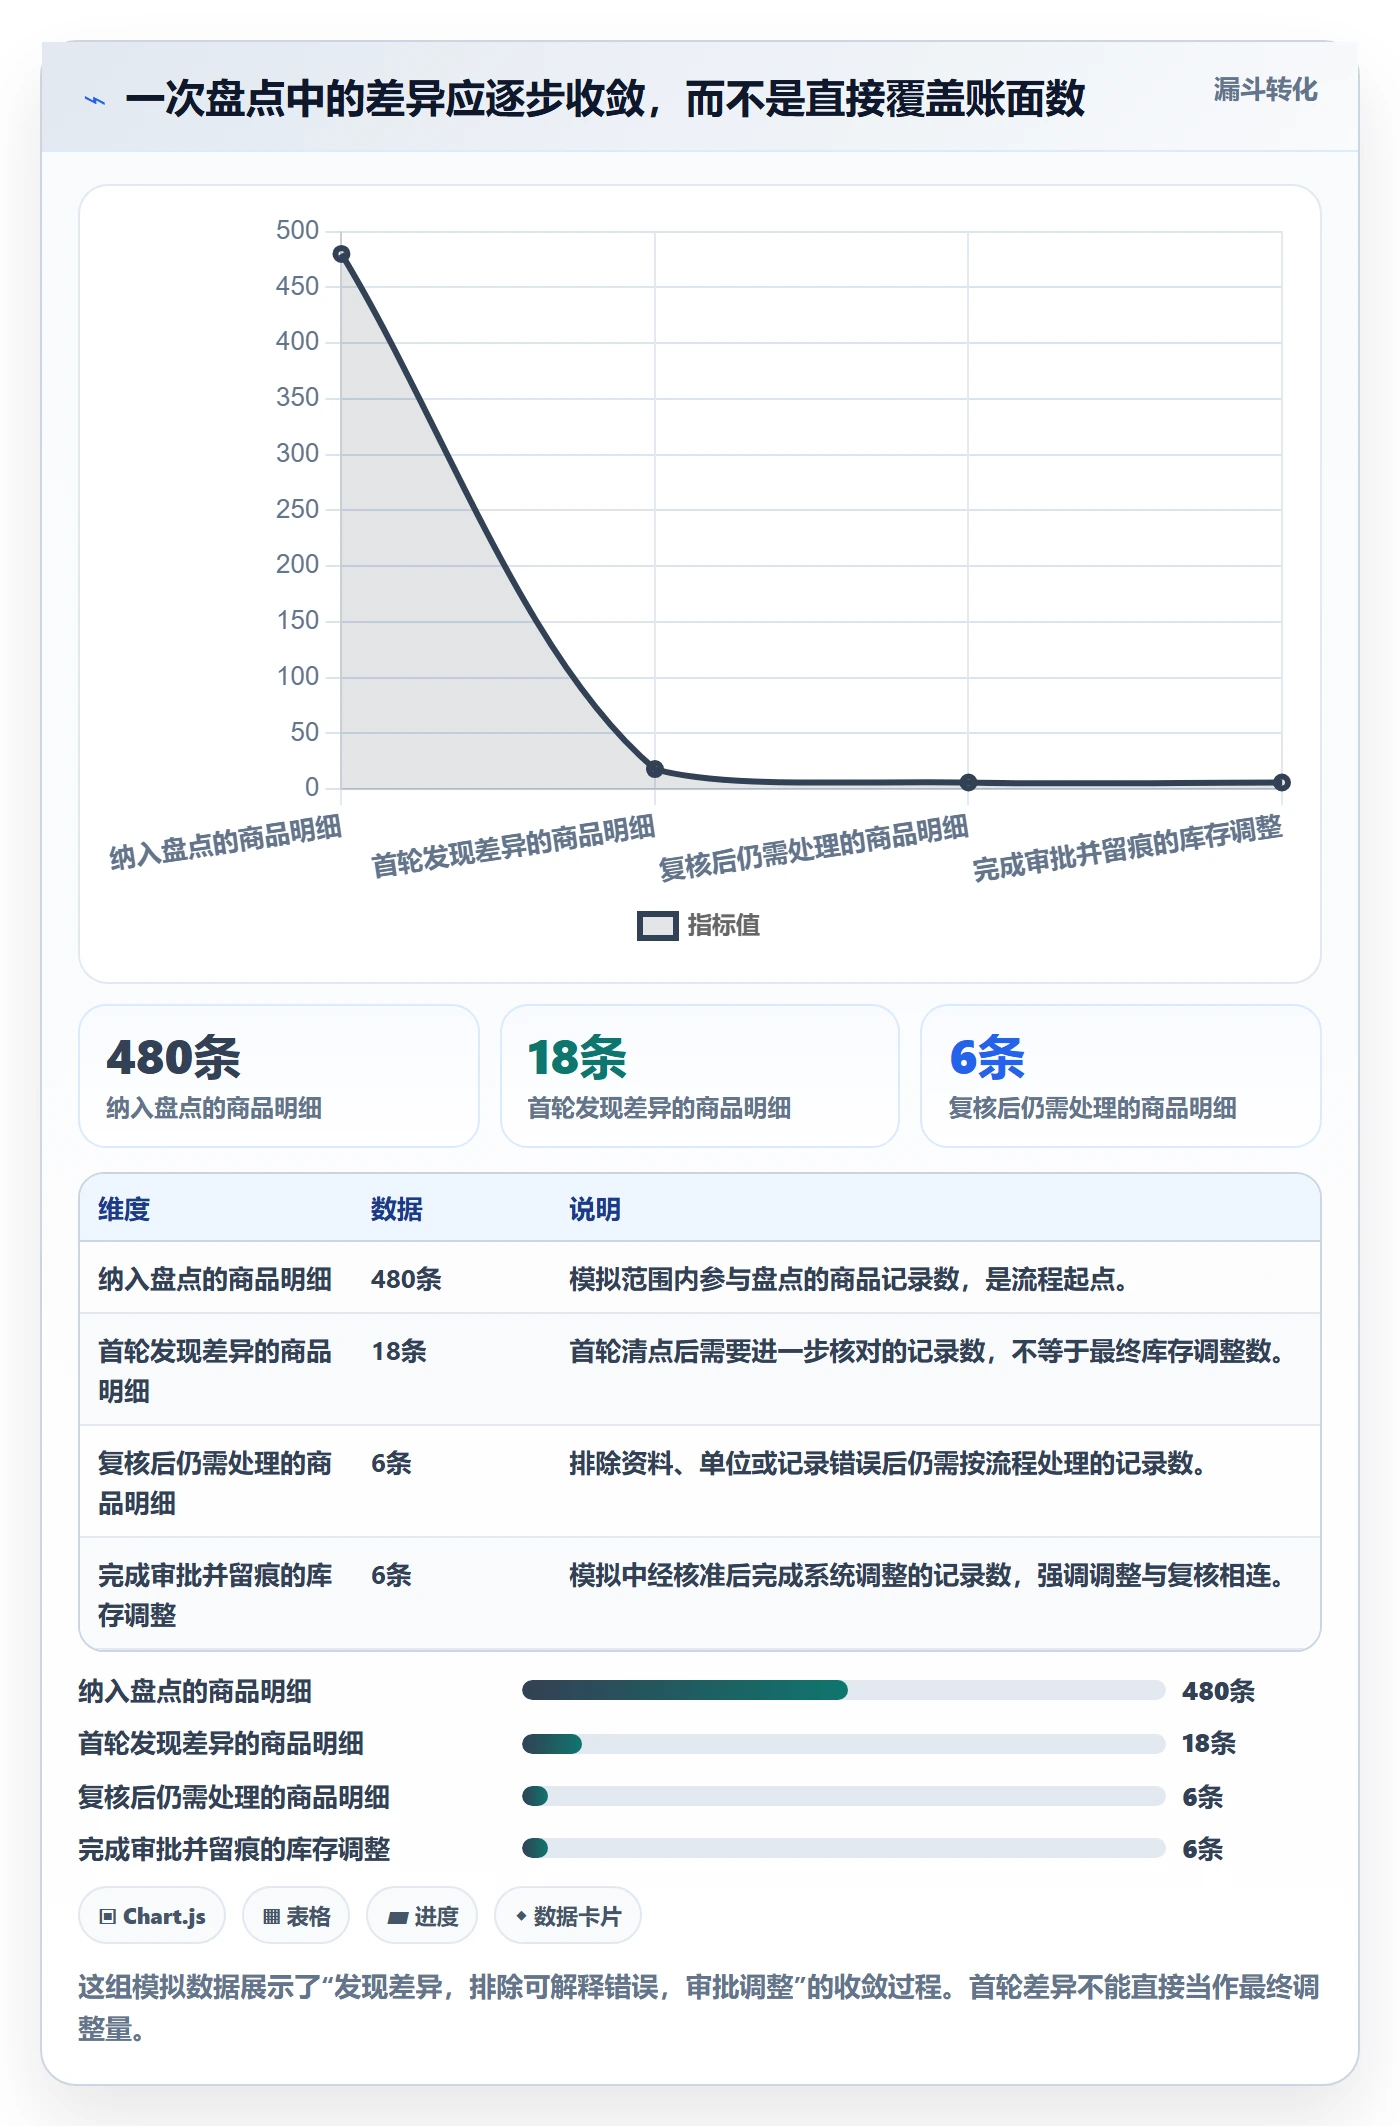Click the grid icon inside 表格 chip

point(271,1917)
